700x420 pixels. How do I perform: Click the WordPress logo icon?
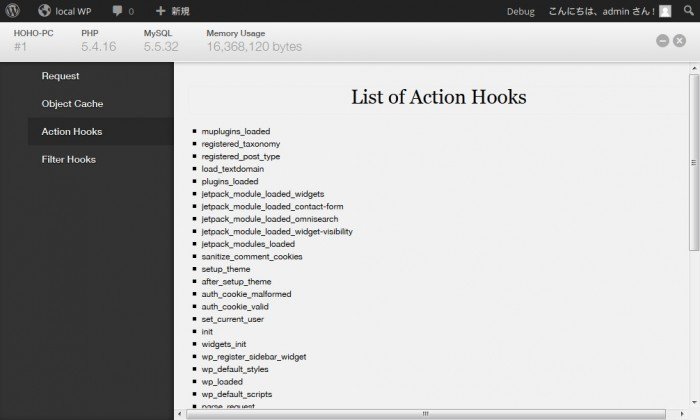(x=13, y=11)
